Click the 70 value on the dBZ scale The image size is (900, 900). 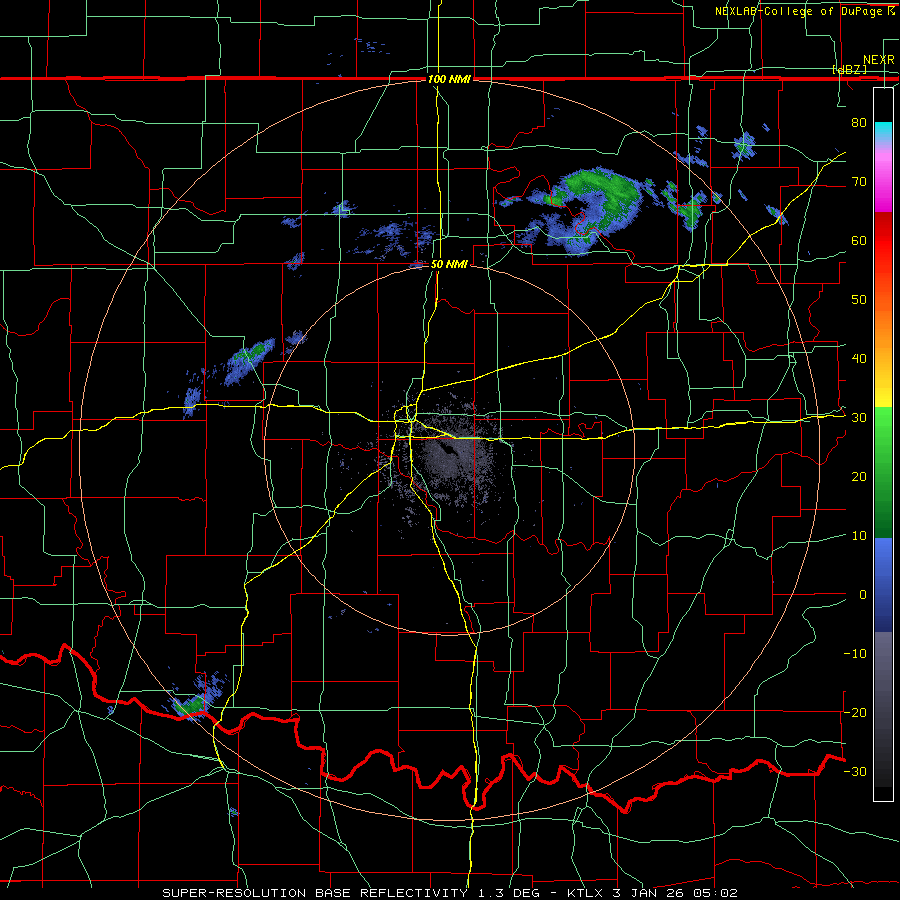(x=859, y=182)
